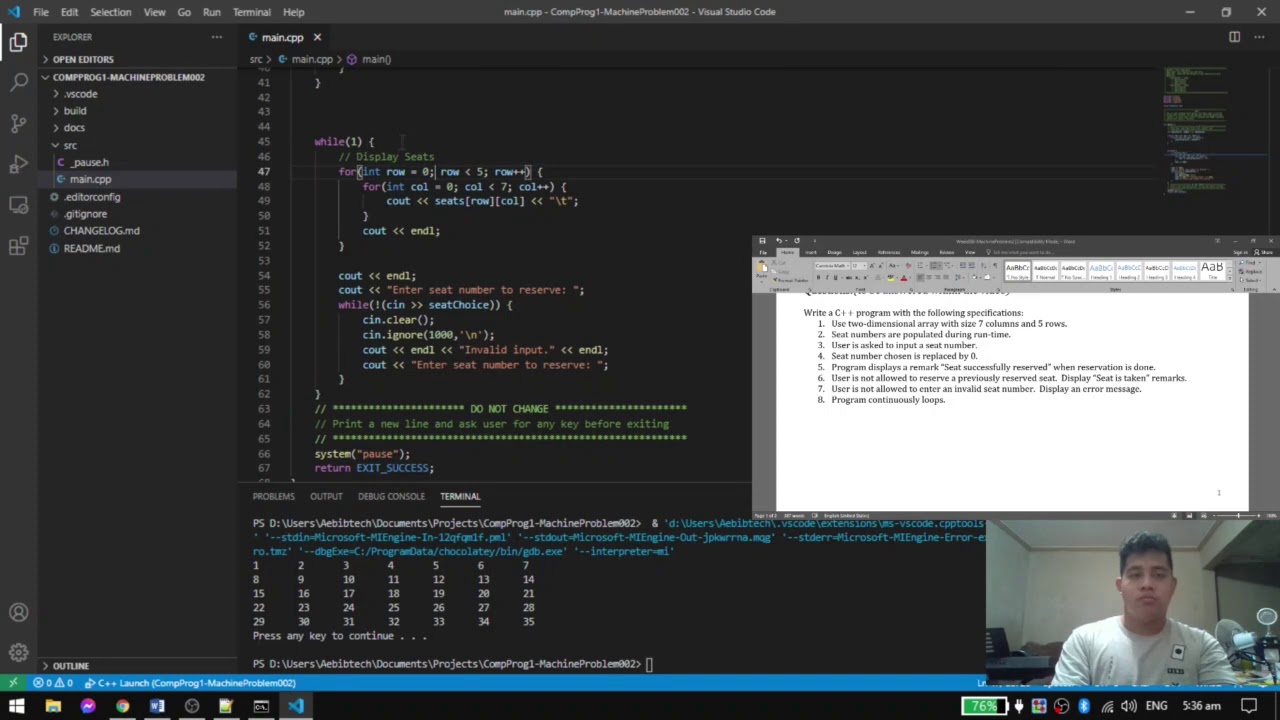Open File Explorer from the taskbar
Viewport: 1280px width, 720px height.
click(53, 706)
